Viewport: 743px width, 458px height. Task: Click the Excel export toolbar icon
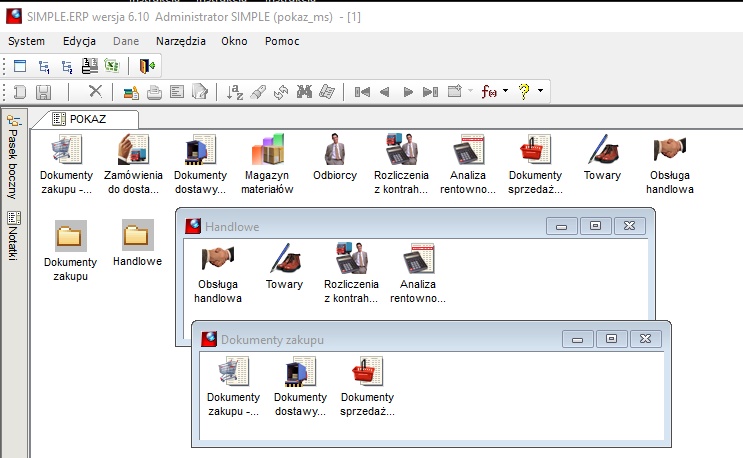tap(112, 65)
